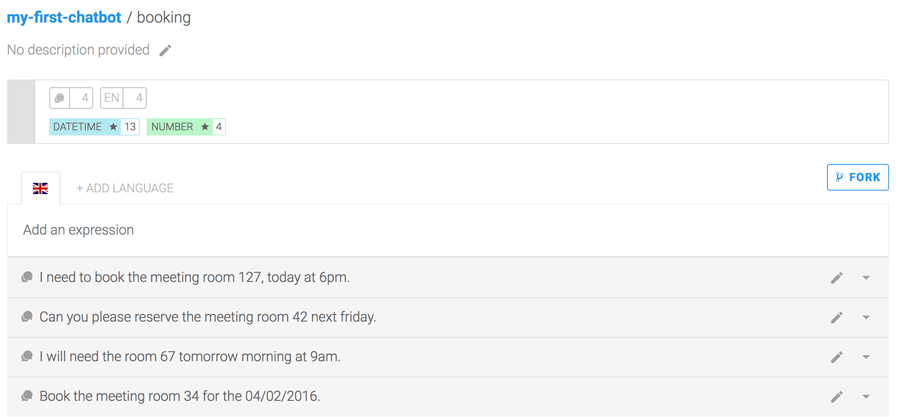This screenshot has width=900, height=417.
Task: Click the EN language count badge
Action: pos(123,98)
